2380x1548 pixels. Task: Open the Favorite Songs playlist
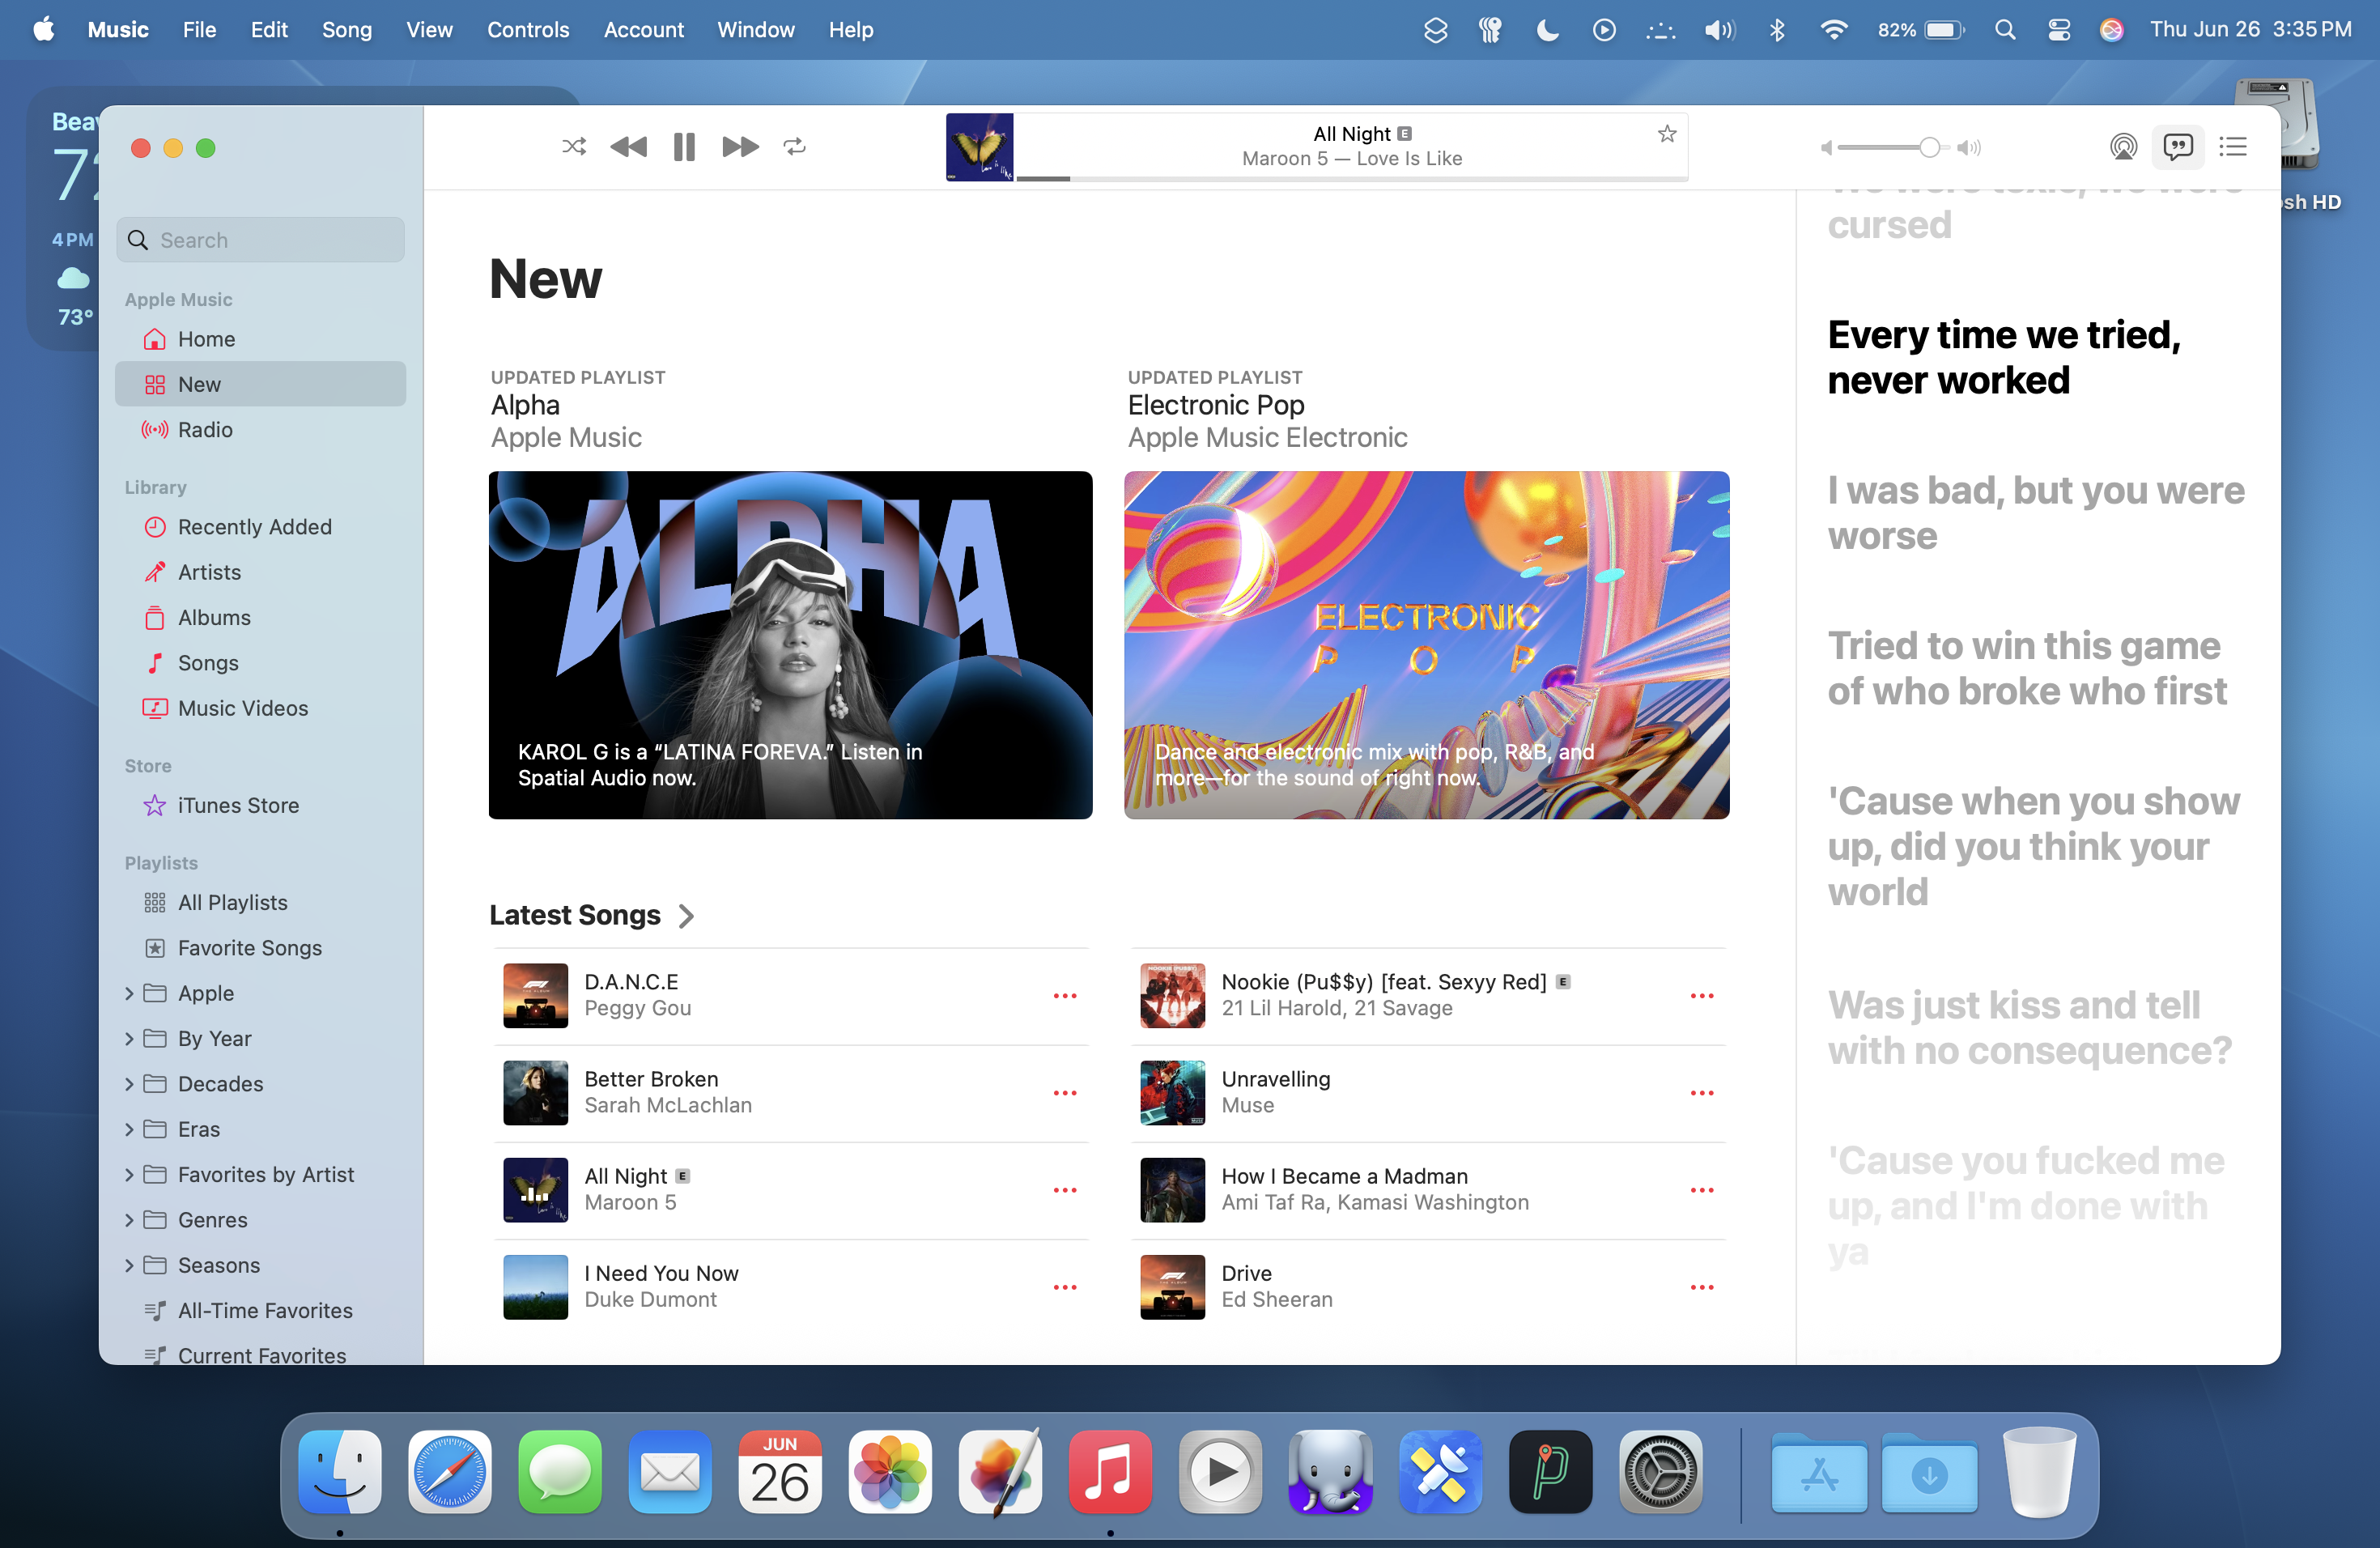261,948
